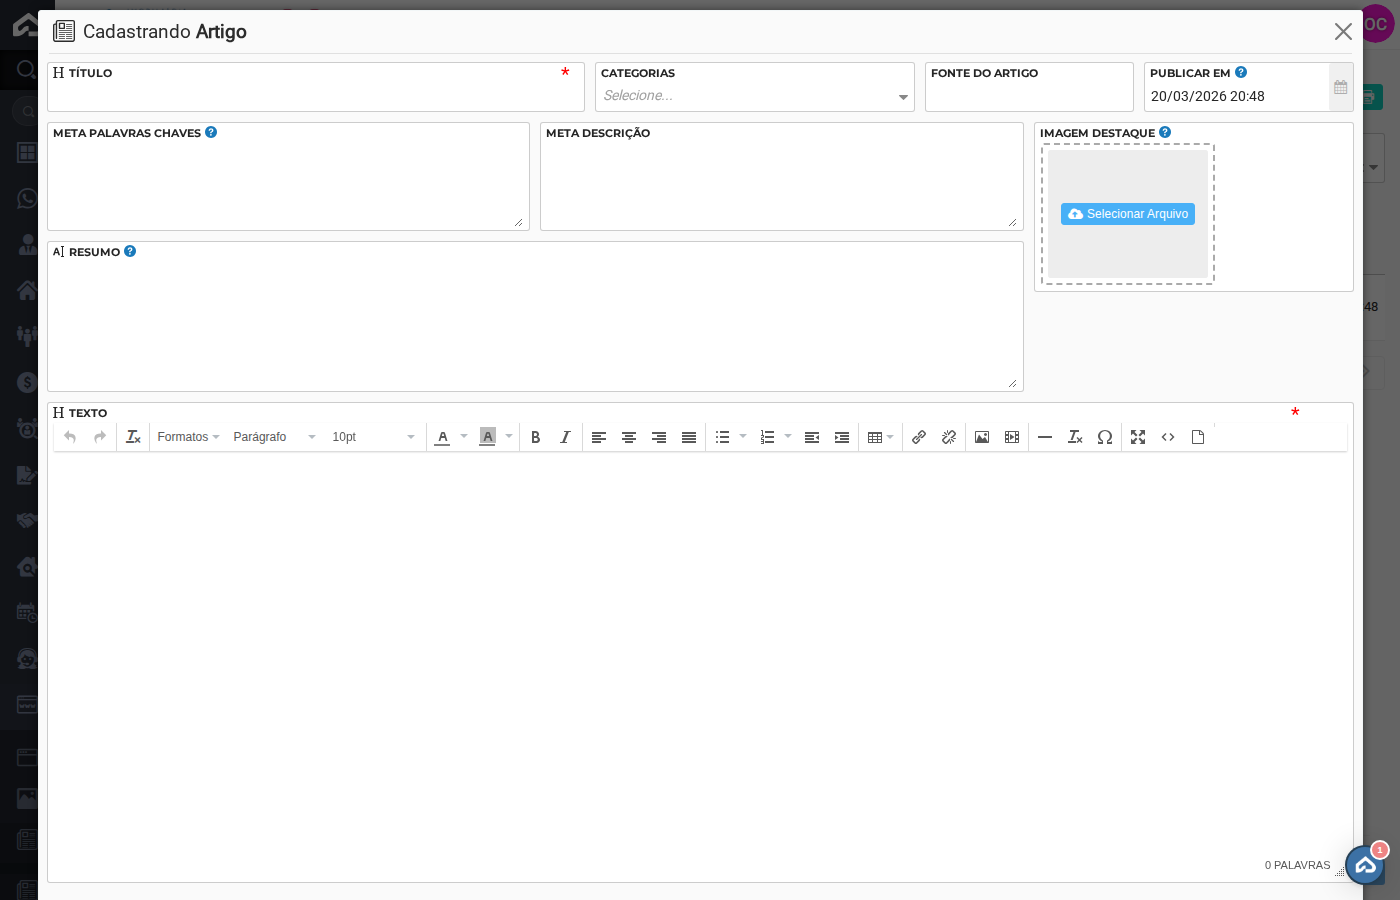Click the insert video media icon
Screen dimensions: 1400x900
point(1012,437)
